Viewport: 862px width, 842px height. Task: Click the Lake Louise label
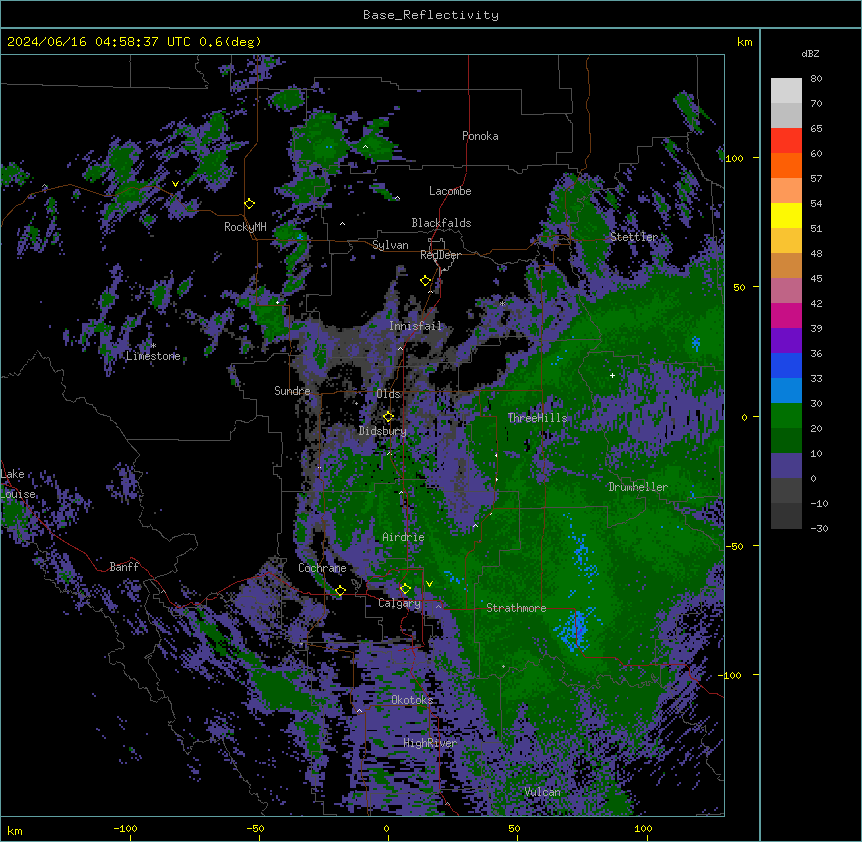[x=18, y=484]
